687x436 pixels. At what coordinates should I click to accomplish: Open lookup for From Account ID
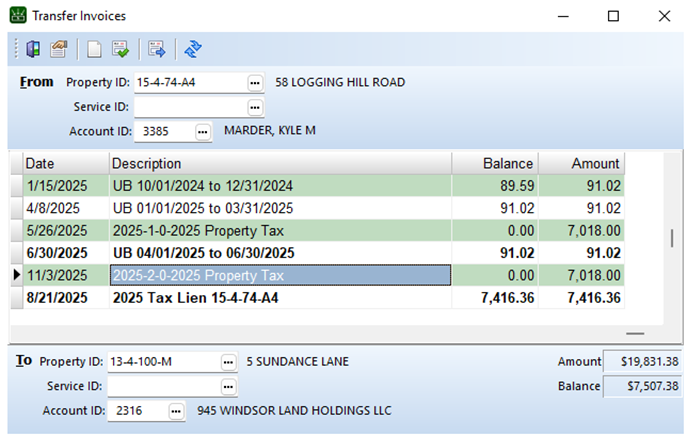point(203,131)
